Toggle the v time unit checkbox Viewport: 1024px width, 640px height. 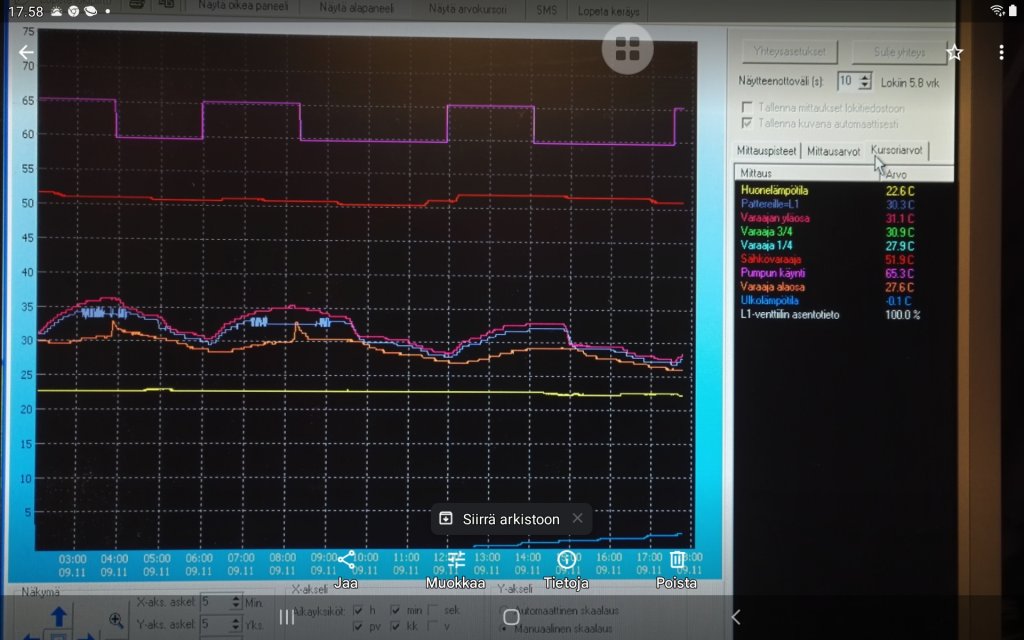(432, 626)
